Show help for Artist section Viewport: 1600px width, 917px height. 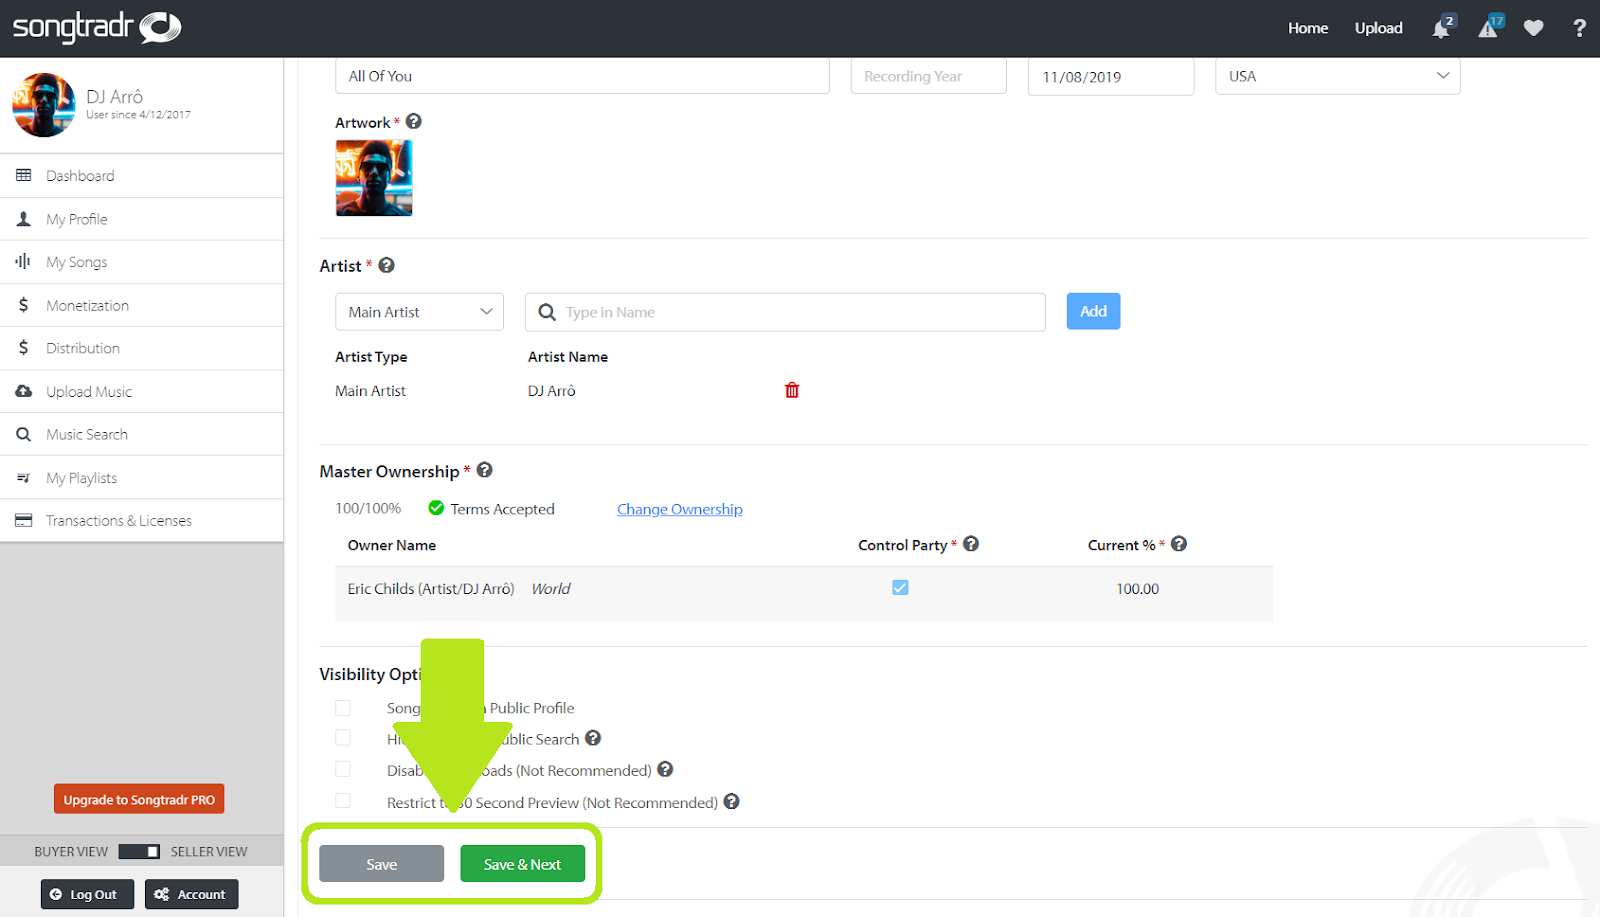click(x=387, y=265)
